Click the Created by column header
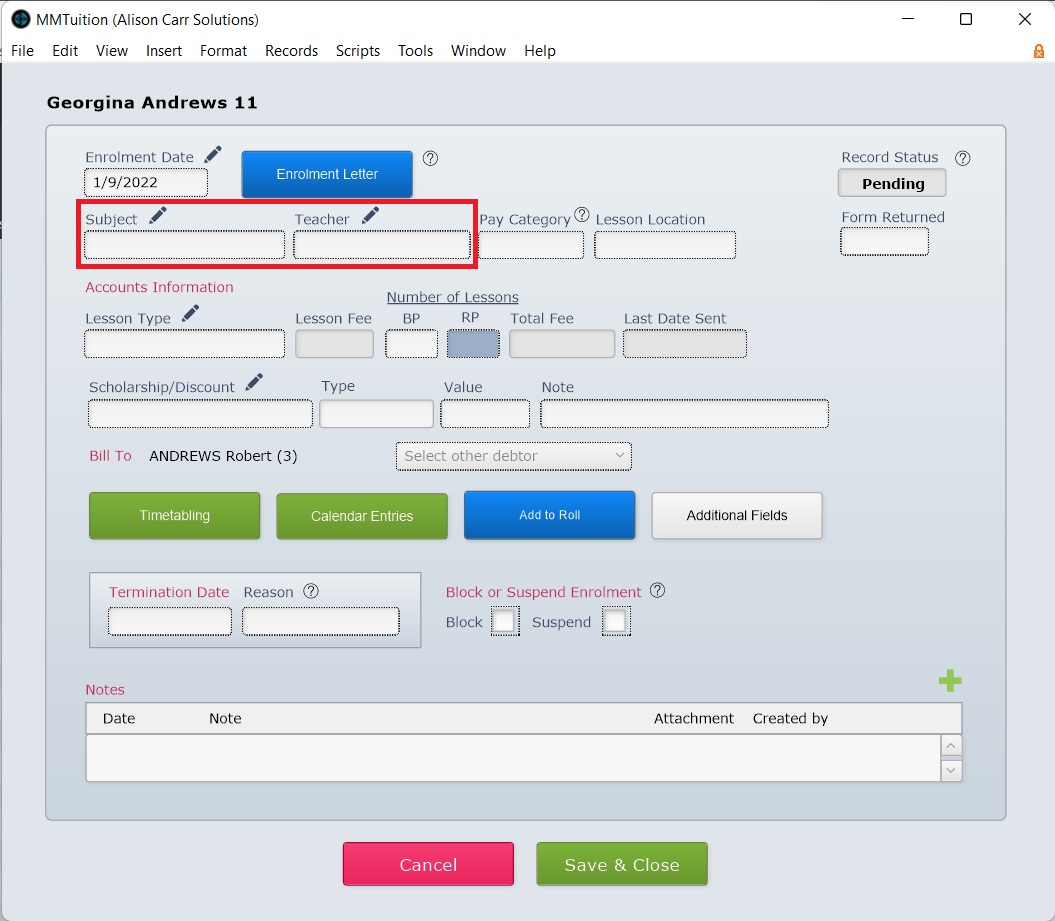This screenshot has width=1055, height=921. point(790,719)
